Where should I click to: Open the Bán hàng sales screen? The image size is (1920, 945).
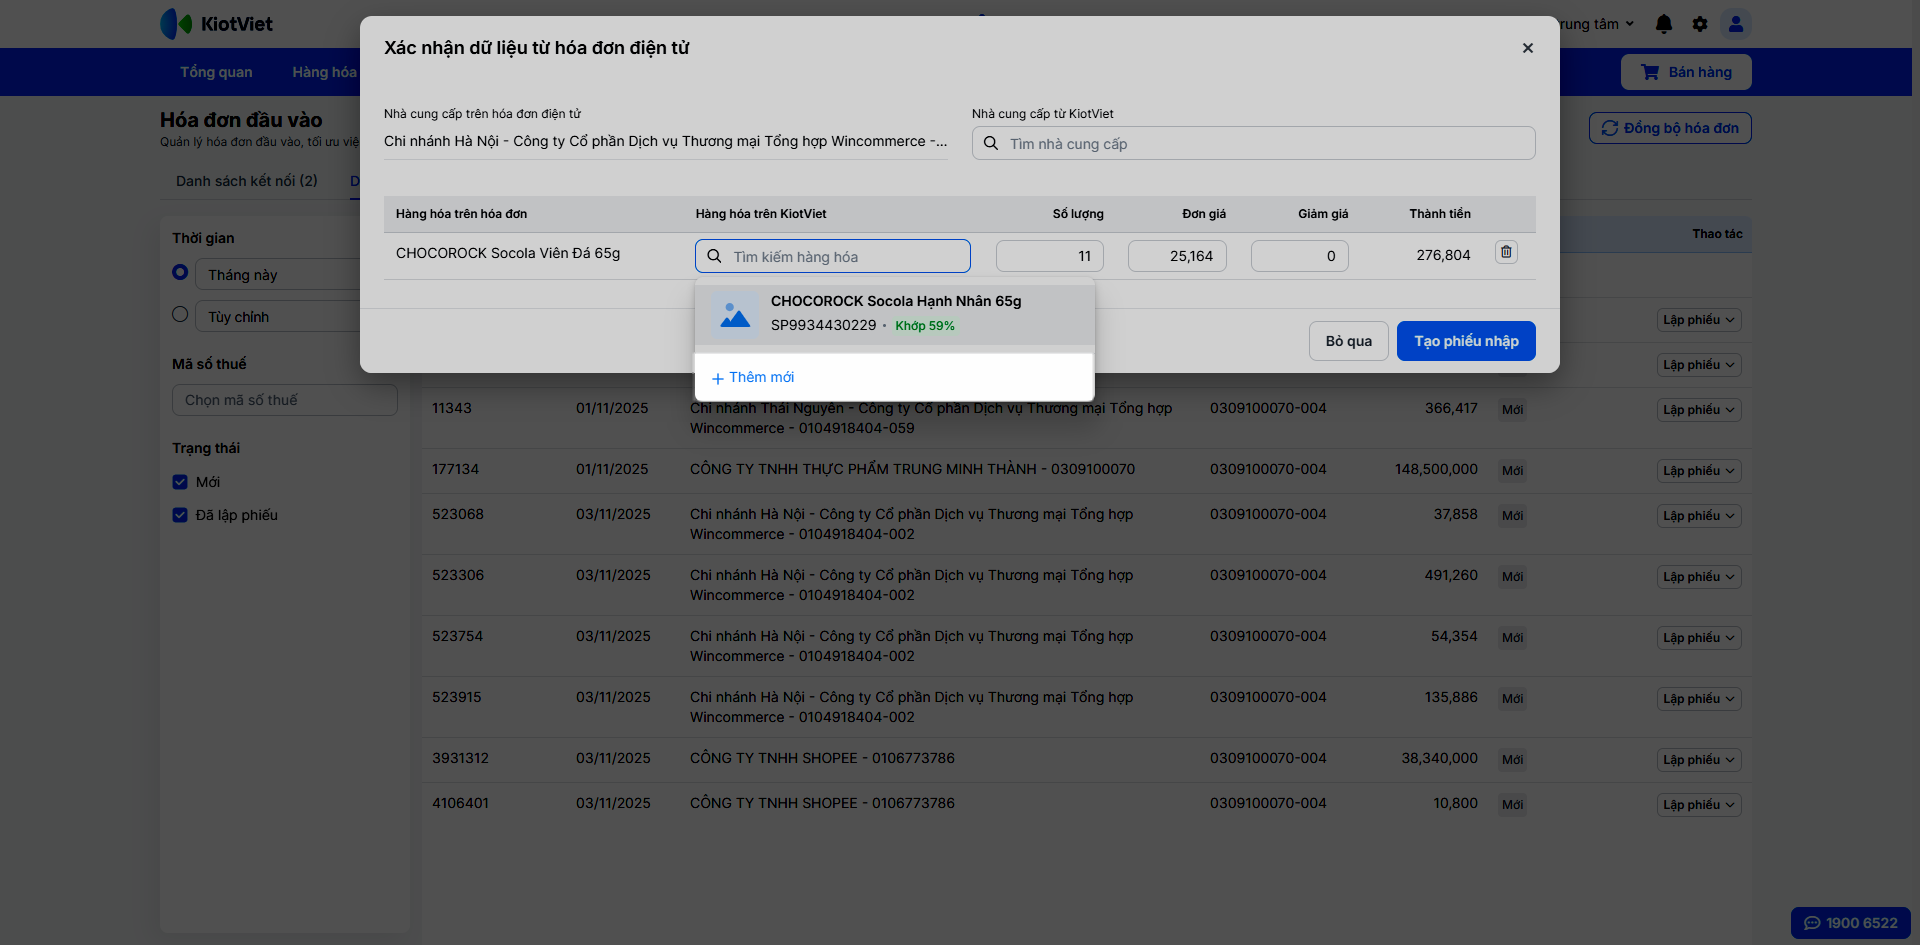point(1686,72)
